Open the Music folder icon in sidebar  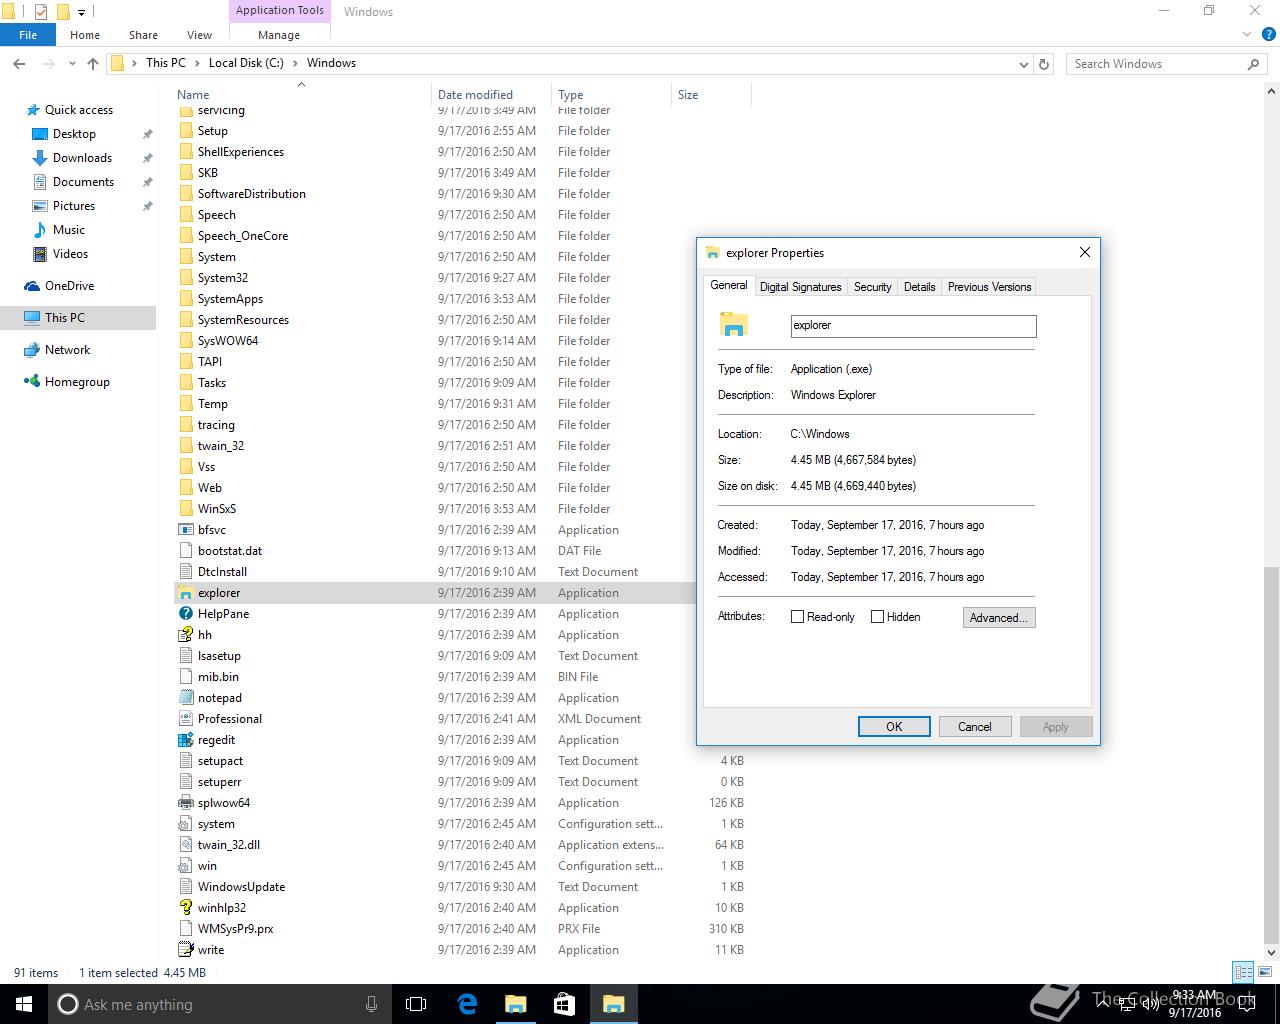(40, 230)
